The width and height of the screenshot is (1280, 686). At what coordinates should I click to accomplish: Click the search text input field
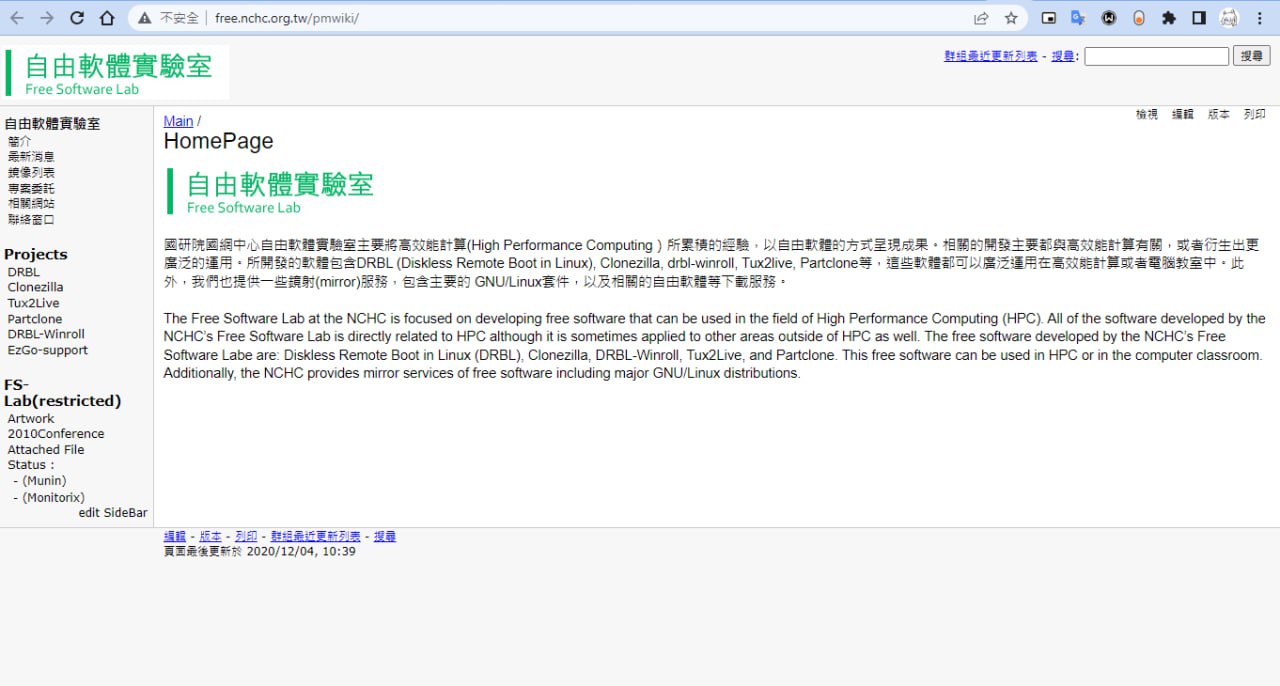[1156, 56]
